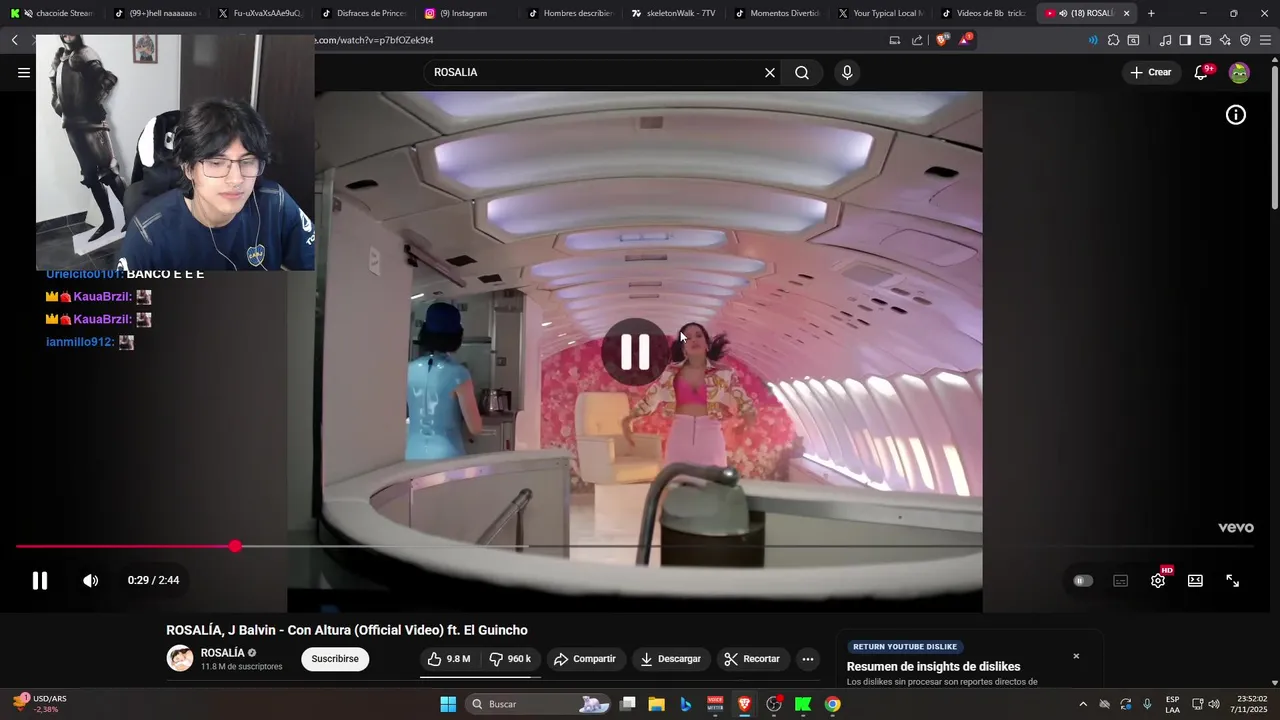Open Google Chrome from the taskbar
Viewport: 1280px width, 720px height.
coord(832,704)
